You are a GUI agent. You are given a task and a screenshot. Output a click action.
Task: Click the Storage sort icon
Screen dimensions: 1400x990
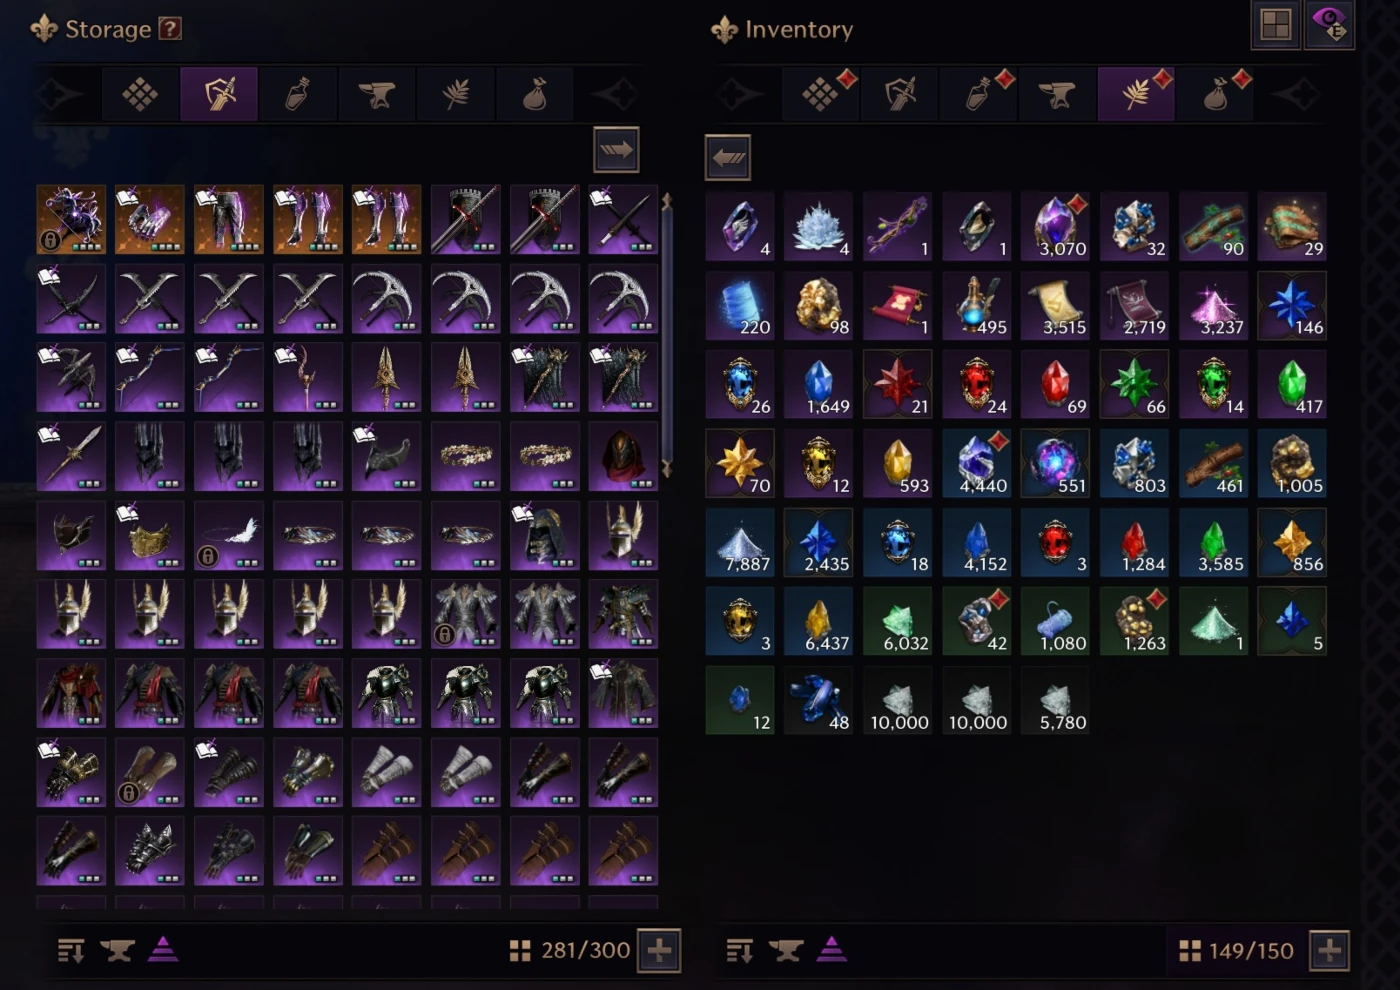pos(71,950)
